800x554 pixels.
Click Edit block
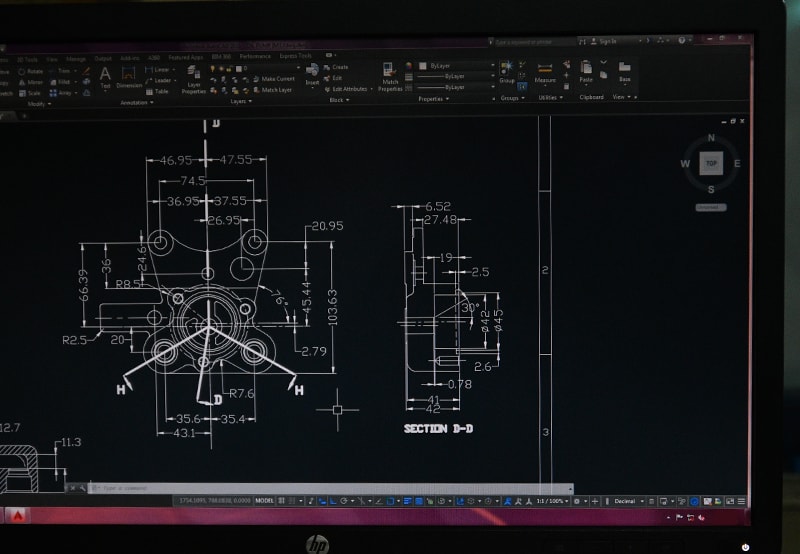pyautogui.click(x=333, y=78)
